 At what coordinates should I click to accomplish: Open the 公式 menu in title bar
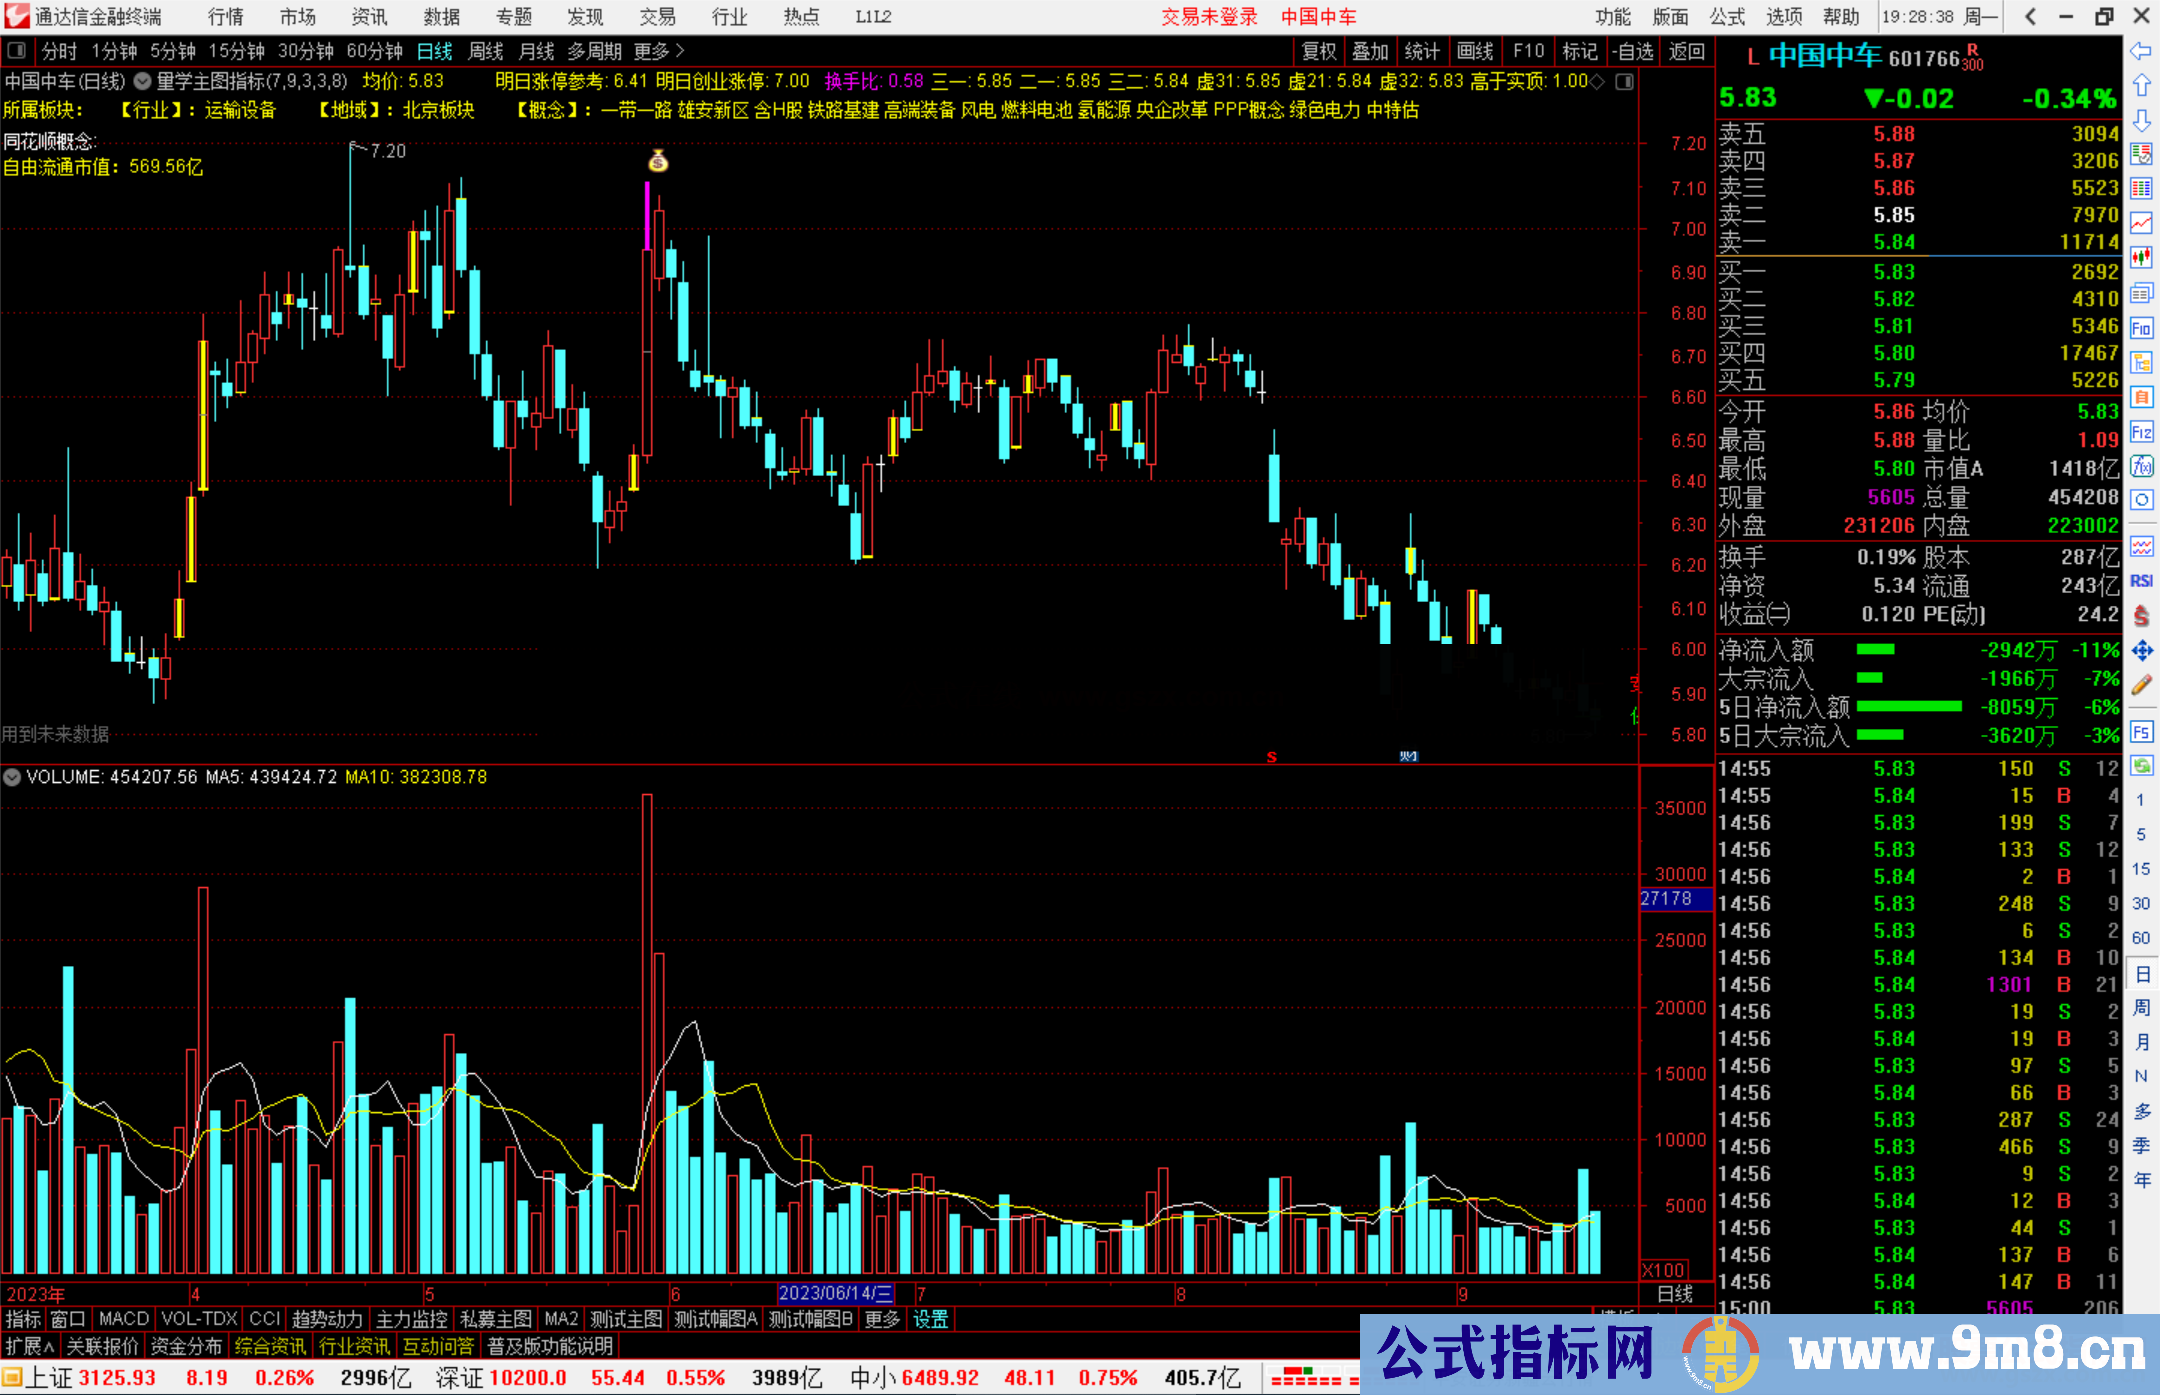pos(1727,16)
